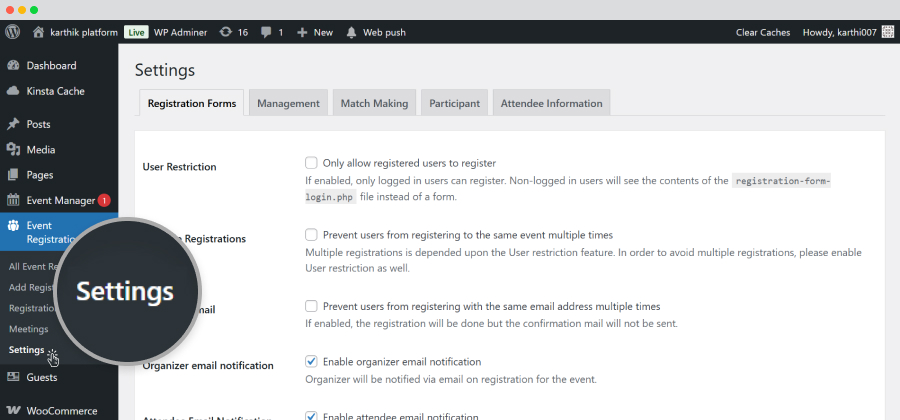Uncheck Enable attendee email notification
This screenshot has width=900, height=420.
coord(311,415)
